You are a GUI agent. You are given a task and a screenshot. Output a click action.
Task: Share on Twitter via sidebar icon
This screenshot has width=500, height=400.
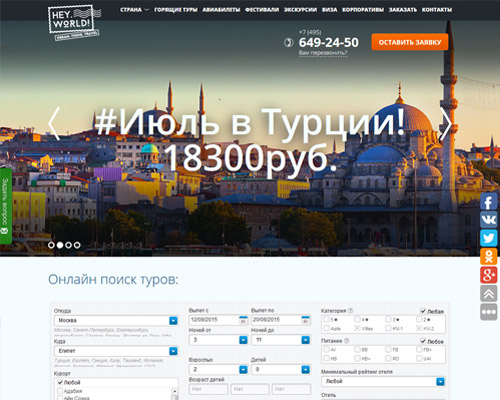point(489,238)
